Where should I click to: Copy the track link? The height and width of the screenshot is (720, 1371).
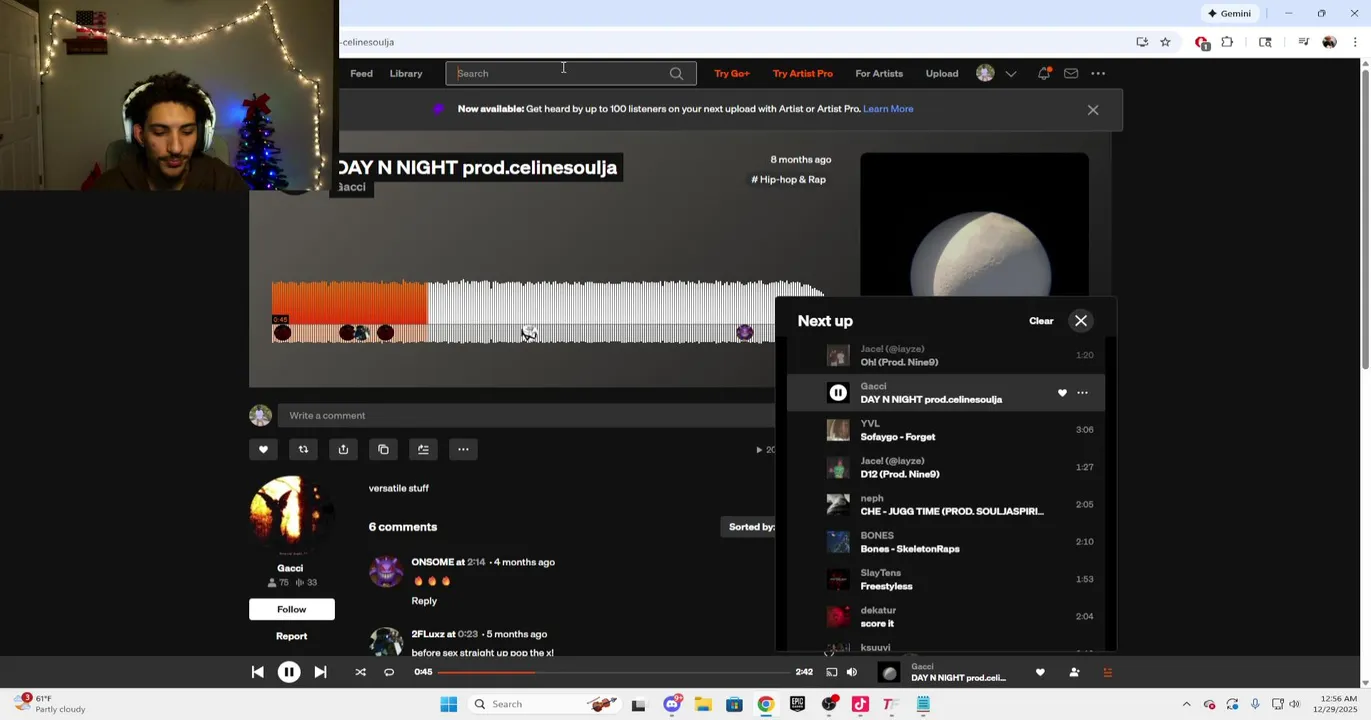(383, 449)
